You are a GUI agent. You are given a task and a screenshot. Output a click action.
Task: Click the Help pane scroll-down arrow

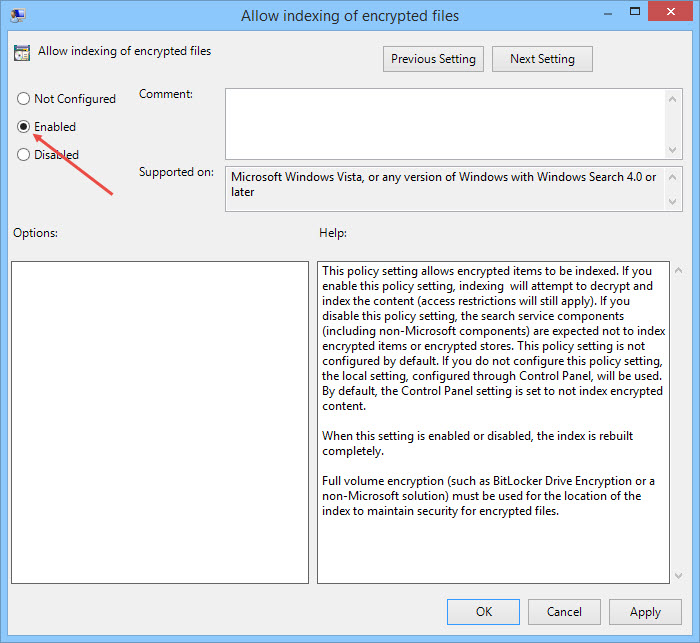click(x=679, y=576)
